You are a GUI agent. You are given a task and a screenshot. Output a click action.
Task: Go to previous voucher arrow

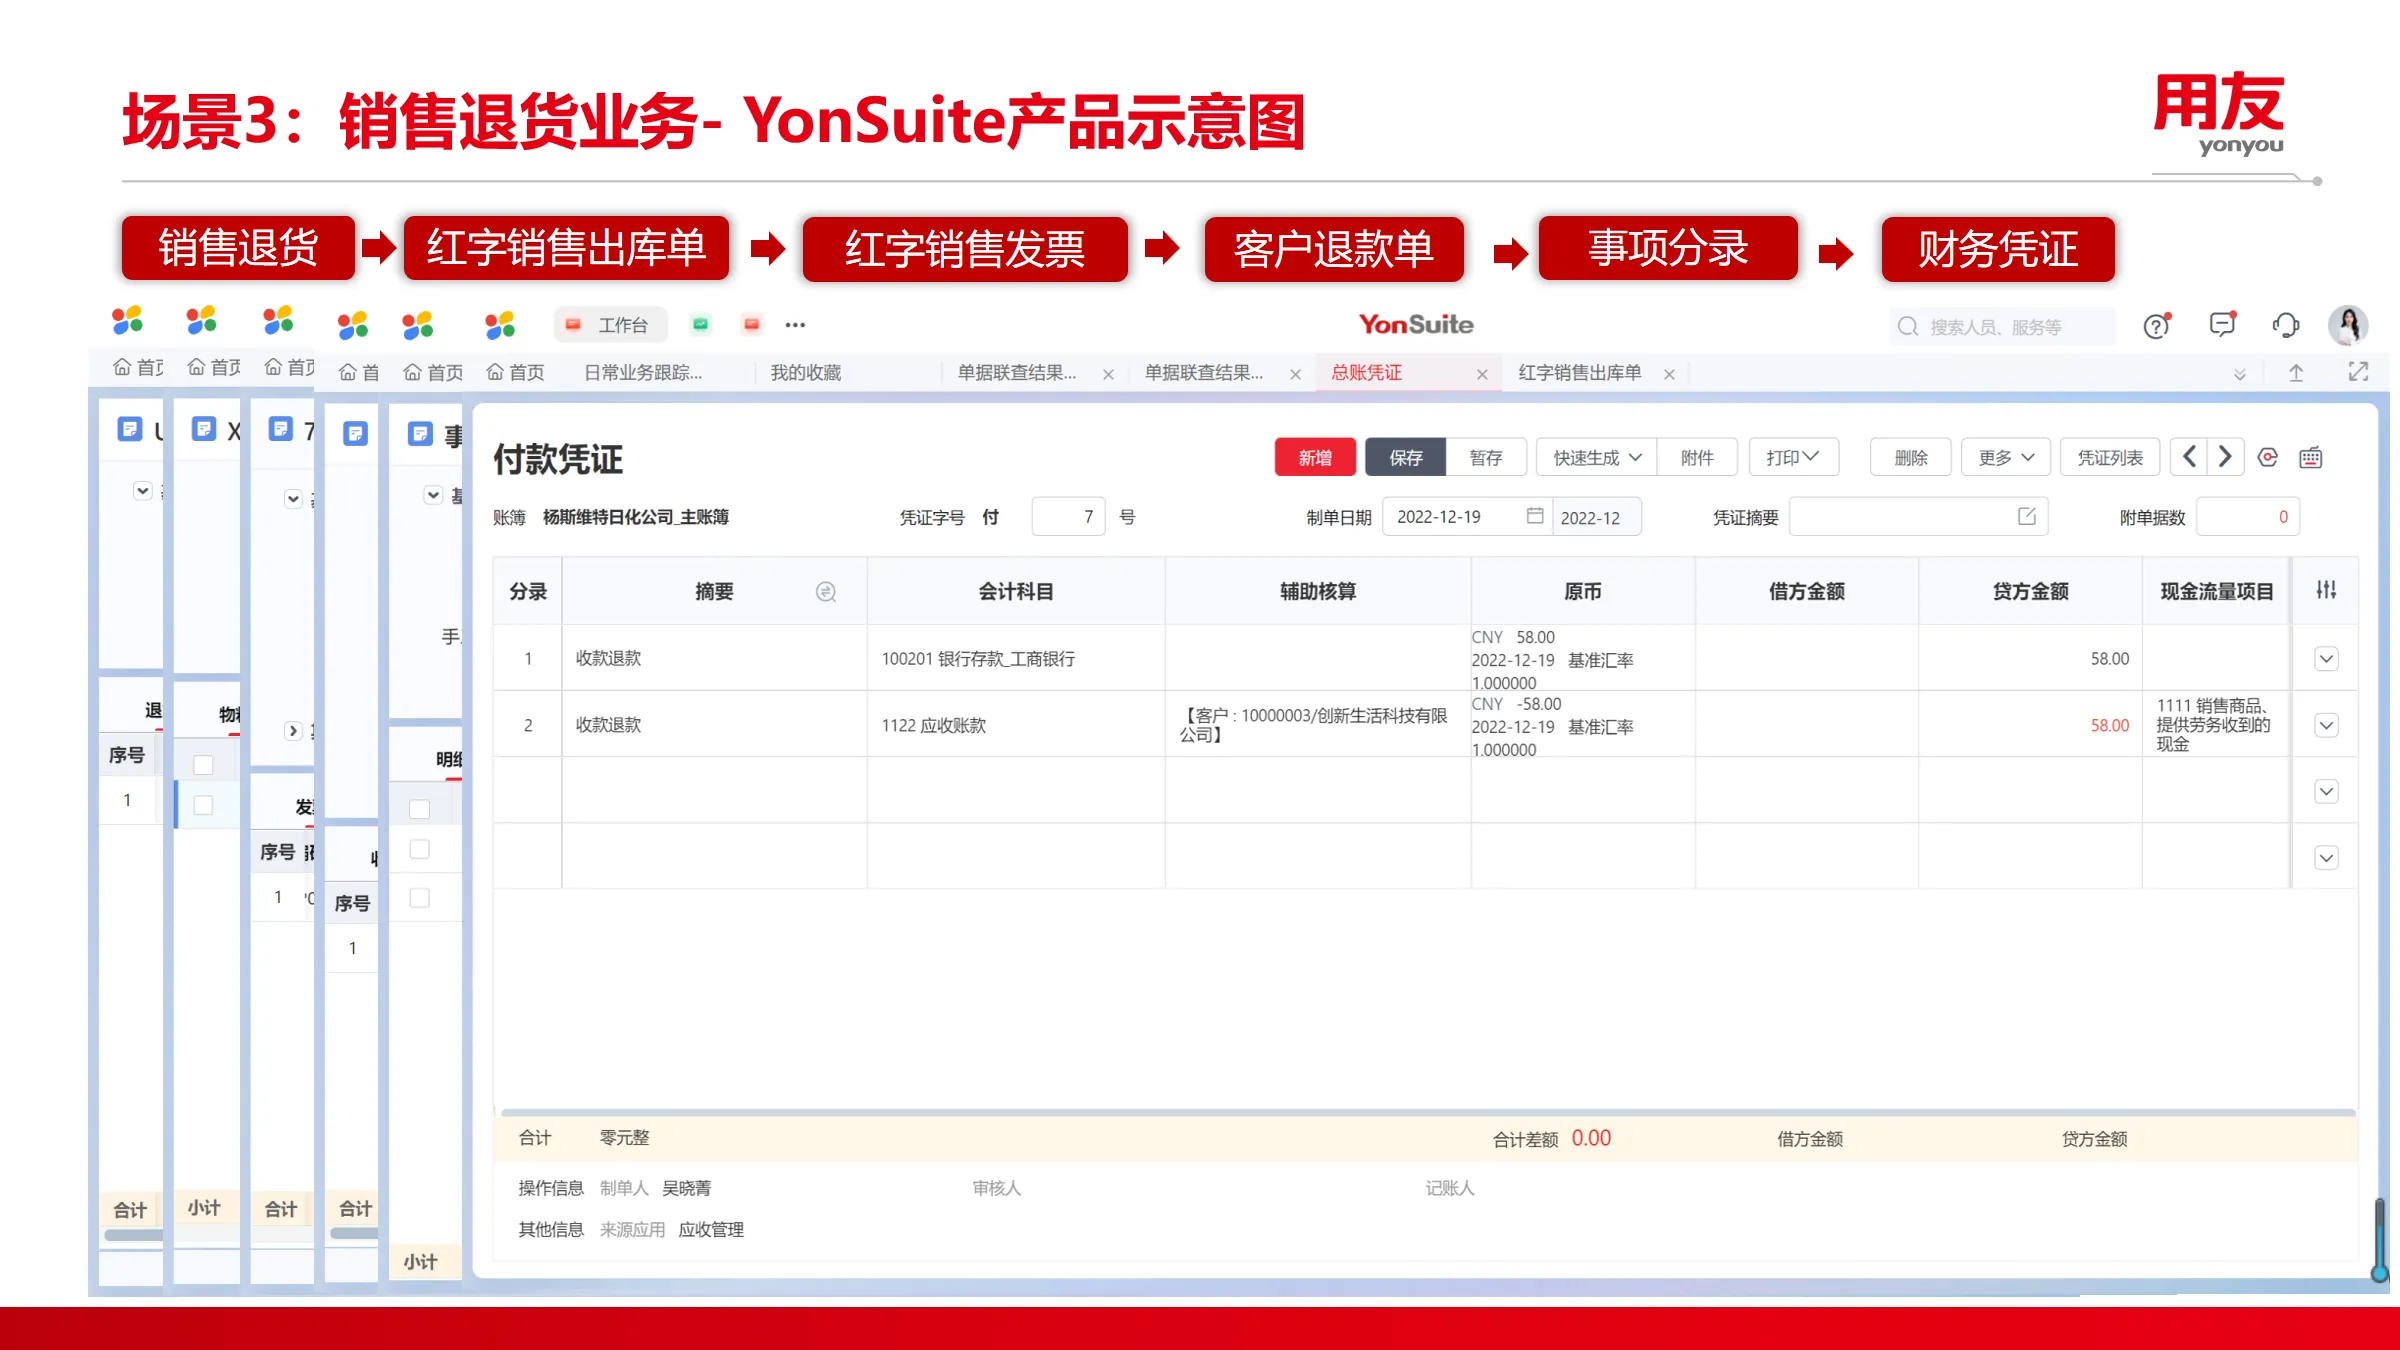click(2189, 457)
